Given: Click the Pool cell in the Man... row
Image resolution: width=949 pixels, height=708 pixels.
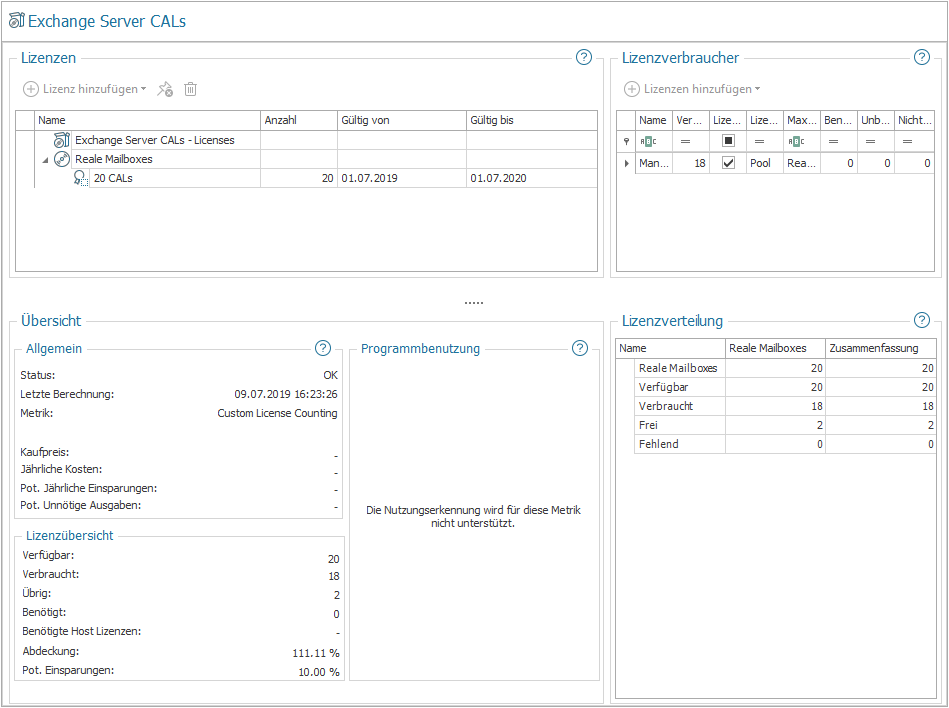Looking at the screenshot, I should tap(765, 163).
